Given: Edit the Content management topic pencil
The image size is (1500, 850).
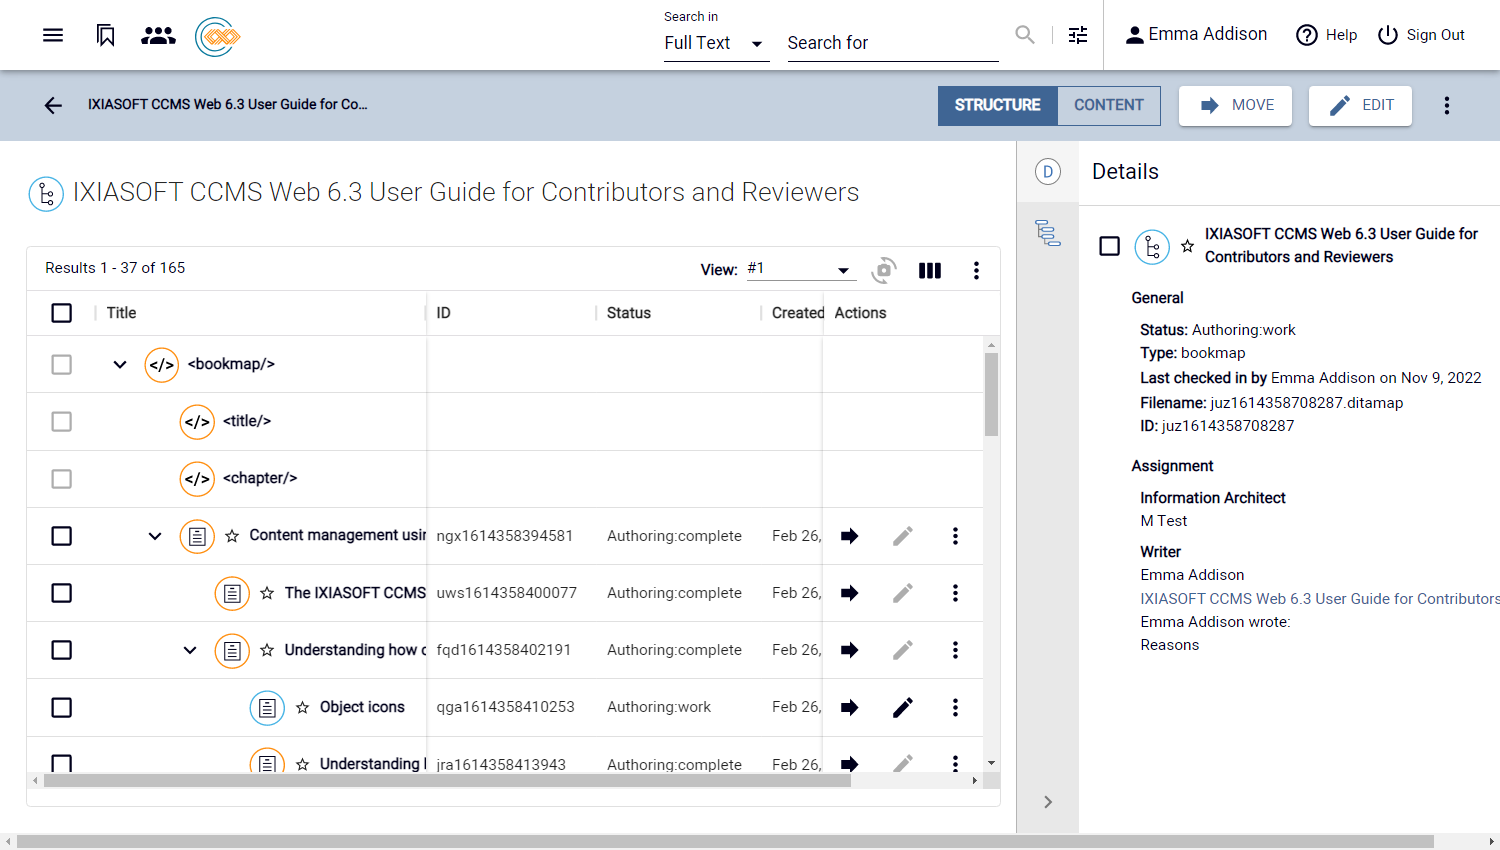Looking at the screenshot, I should click(x=902, y=536).
